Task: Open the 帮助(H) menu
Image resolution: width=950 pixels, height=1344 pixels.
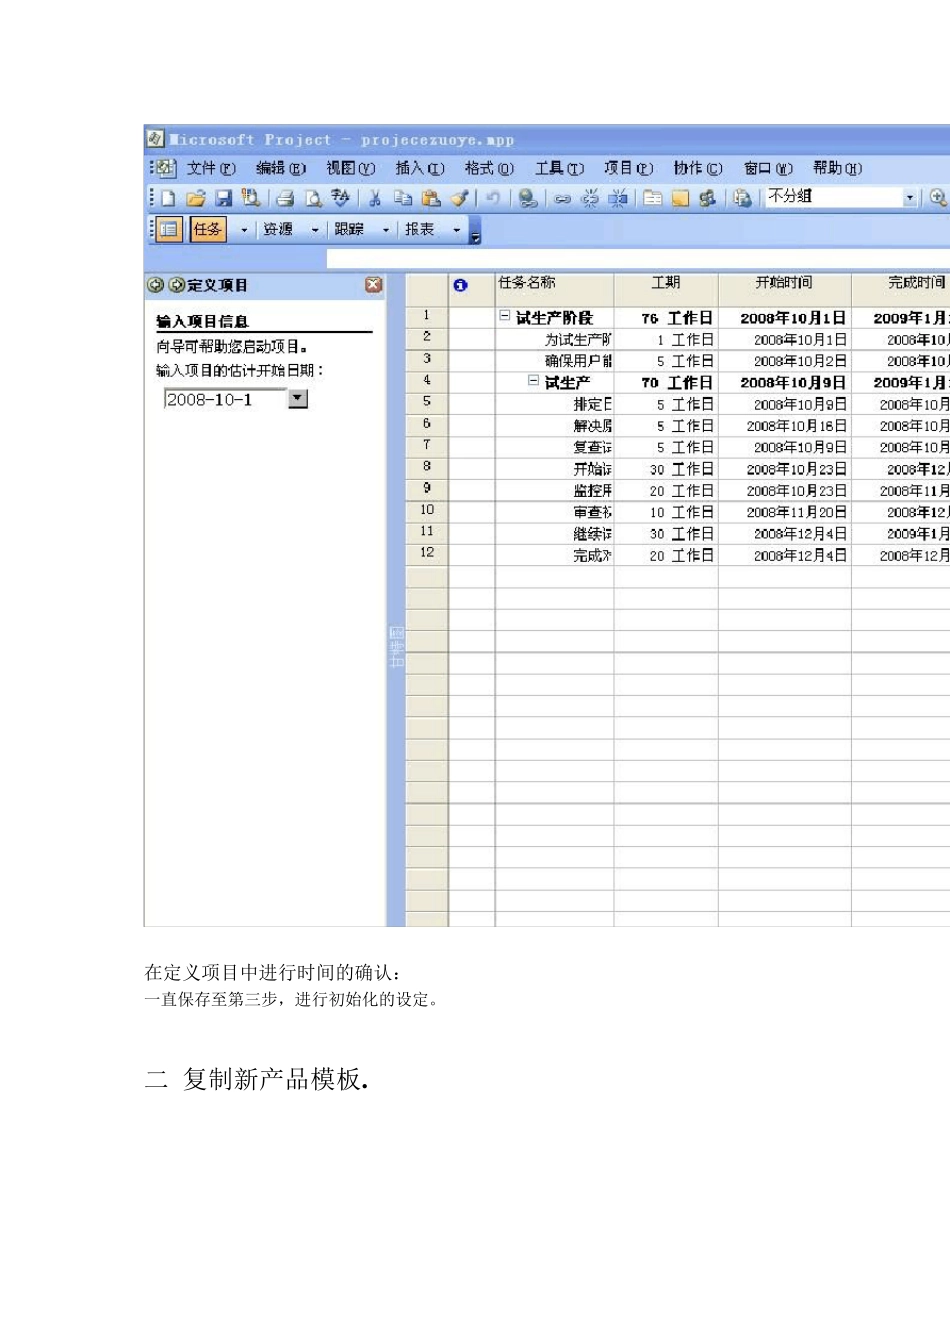Action: coord(837,168)
